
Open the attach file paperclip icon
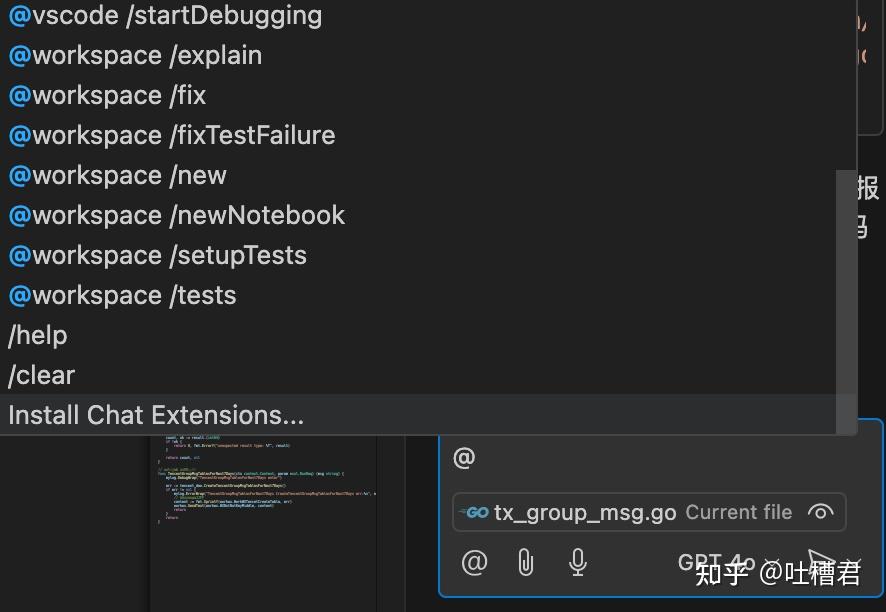525,562
